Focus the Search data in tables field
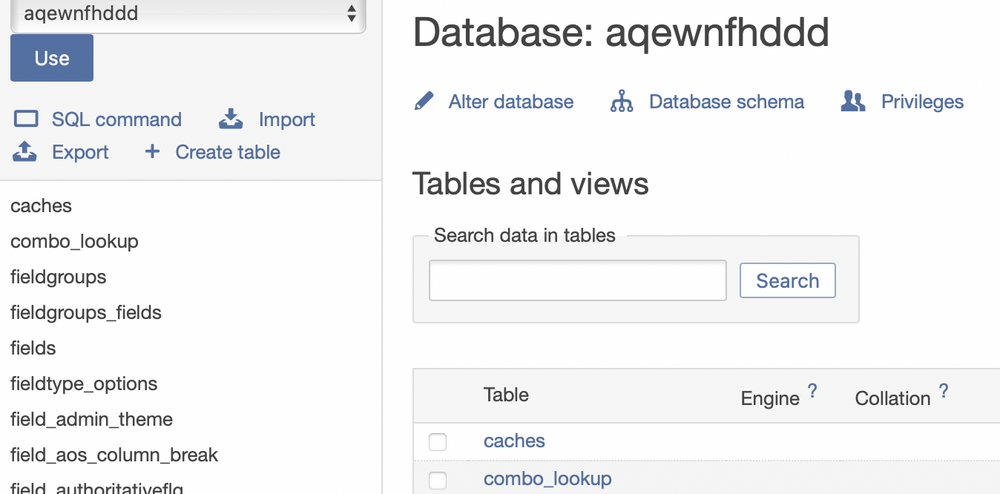 (x=577, y=281)
